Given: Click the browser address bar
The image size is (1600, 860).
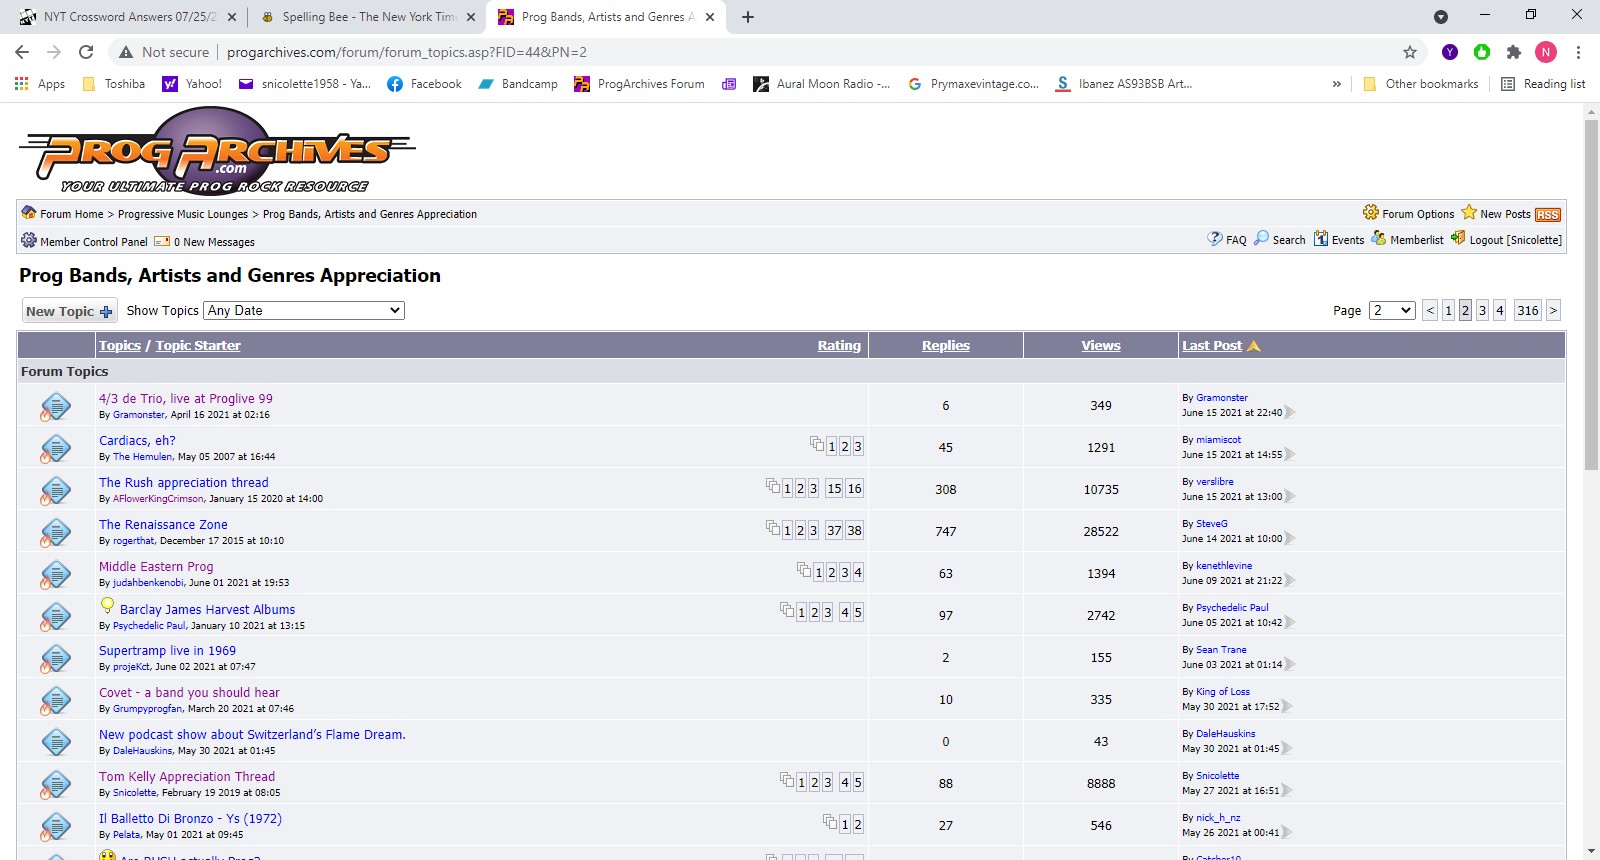Looking at the screenshot, I should tap(800, 52).
